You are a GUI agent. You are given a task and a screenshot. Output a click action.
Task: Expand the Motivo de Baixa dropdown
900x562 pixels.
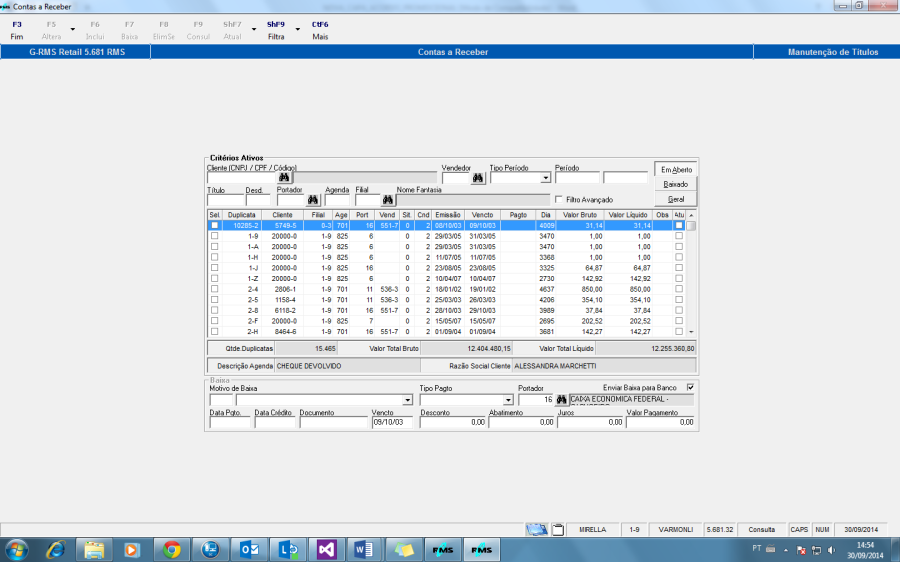click(407, 400)
